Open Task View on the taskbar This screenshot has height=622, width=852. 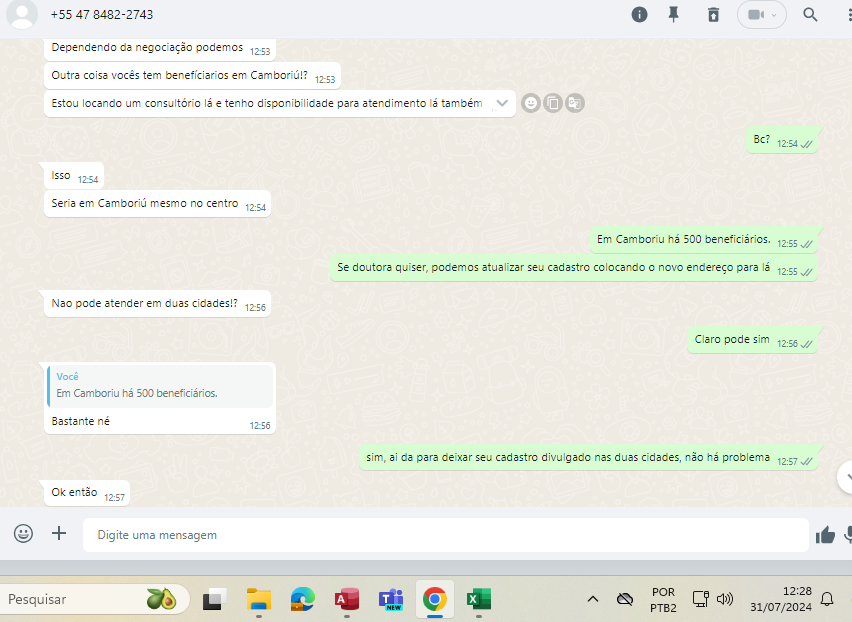tap(215, 599)
